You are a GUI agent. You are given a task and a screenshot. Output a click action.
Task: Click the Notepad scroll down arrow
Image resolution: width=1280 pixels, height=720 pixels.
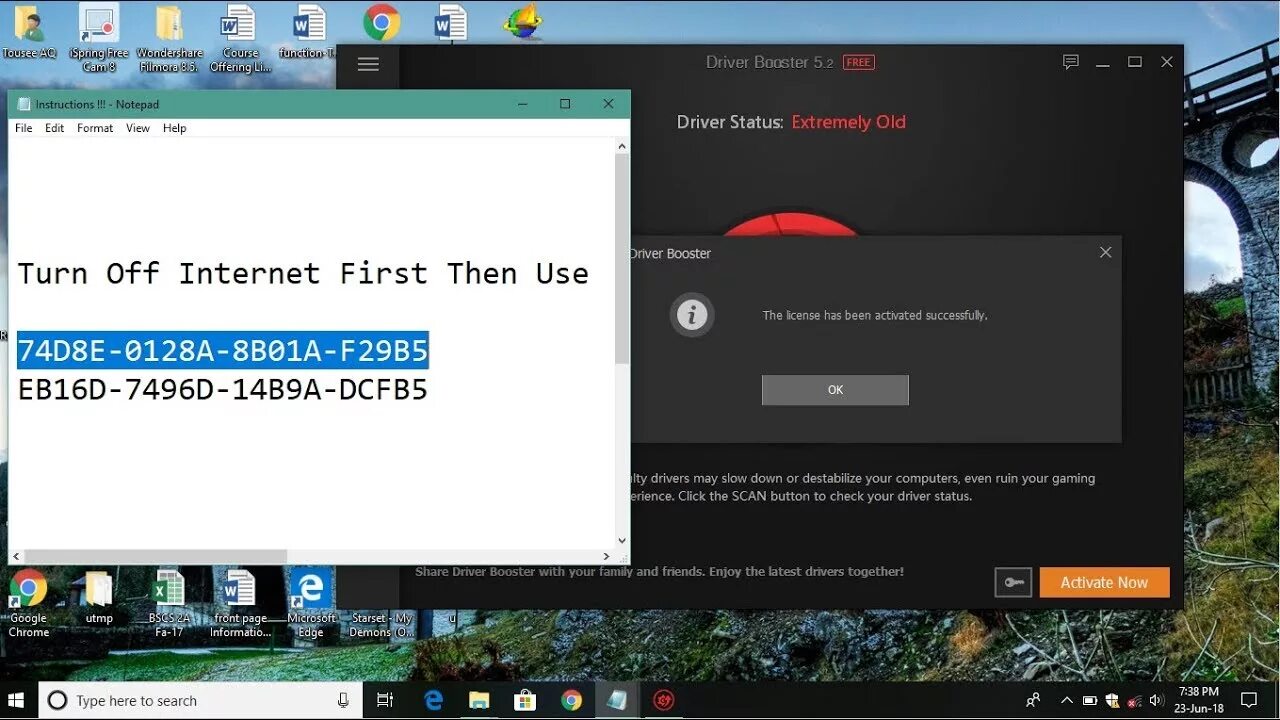(622, 541)
